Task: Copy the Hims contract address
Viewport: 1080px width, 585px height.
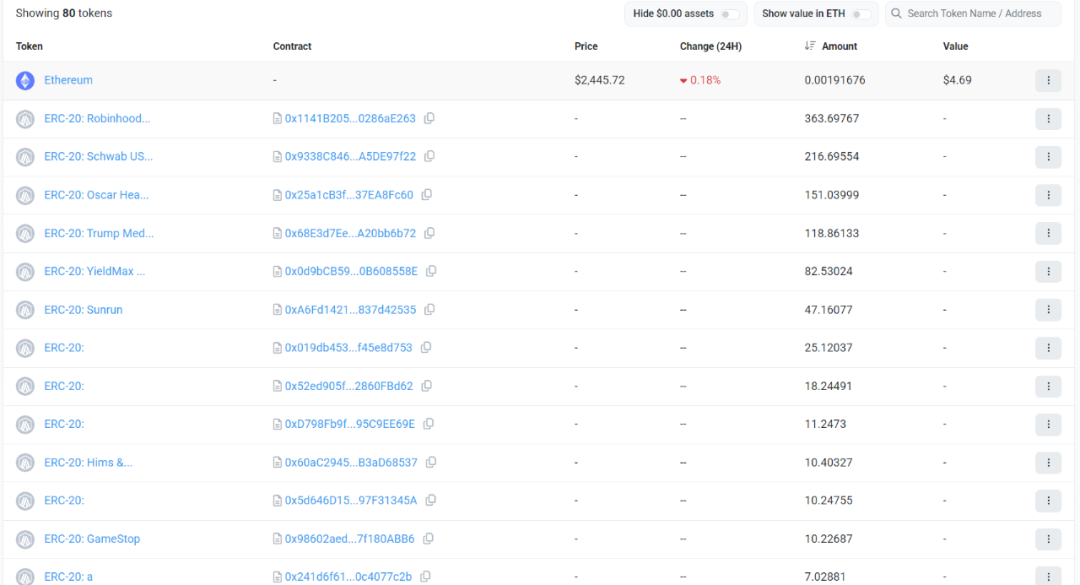Action: [x=429, y=462]
